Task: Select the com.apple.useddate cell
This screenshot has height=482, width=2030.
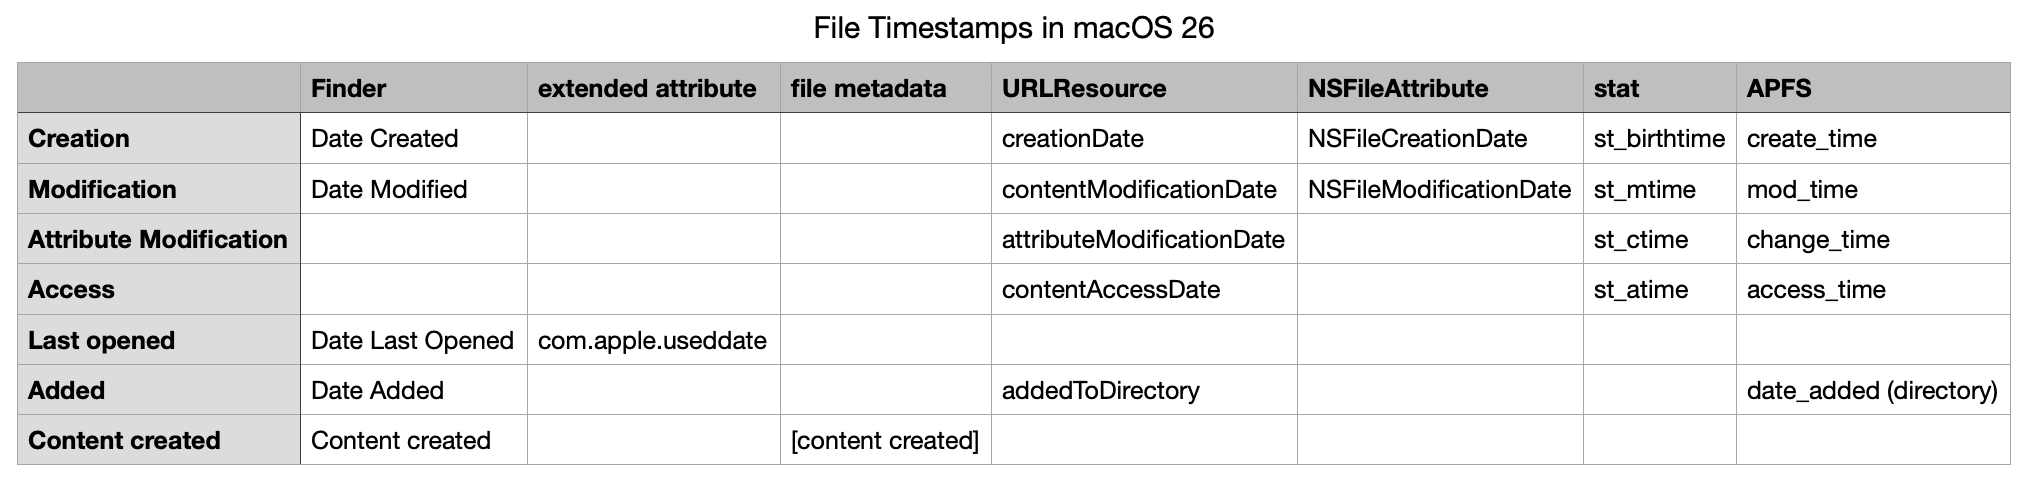Action: pyautogui.click(x=652, y=341)
